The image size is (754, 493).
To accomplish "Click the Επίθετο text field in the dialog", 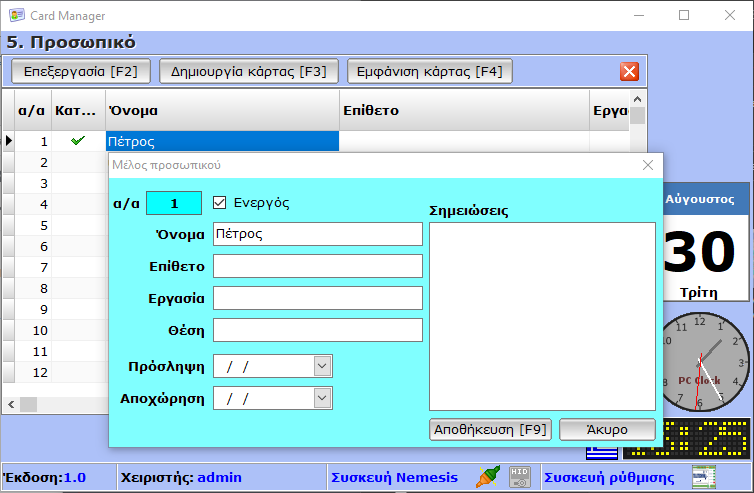I will tap(317, 266).
